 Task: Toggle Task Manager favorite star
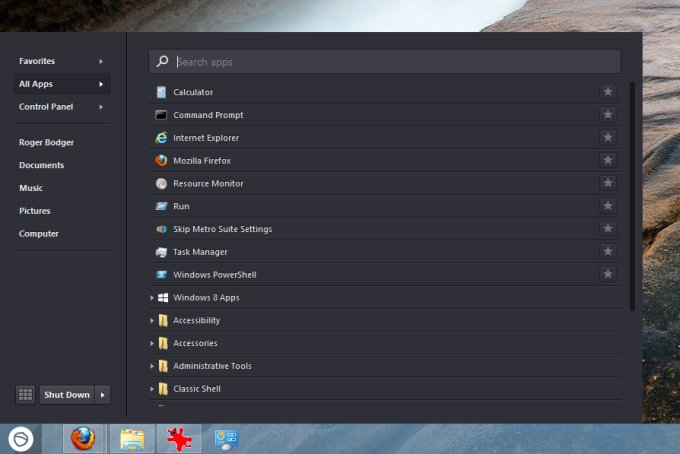click(608, 251)
